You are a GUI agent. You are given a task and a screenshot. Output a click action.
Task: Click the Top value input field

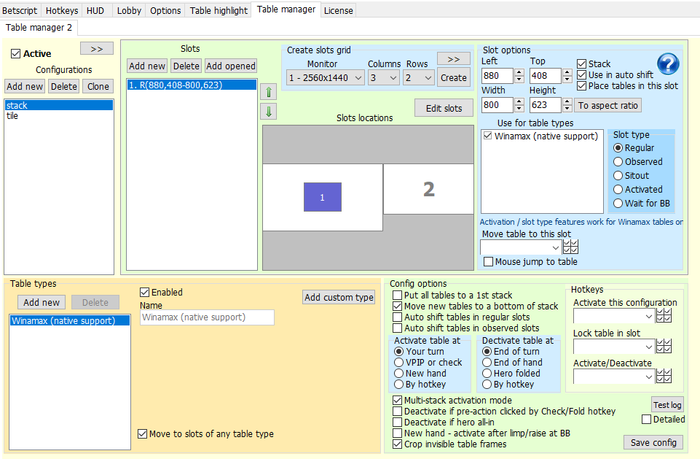(545, 75)
